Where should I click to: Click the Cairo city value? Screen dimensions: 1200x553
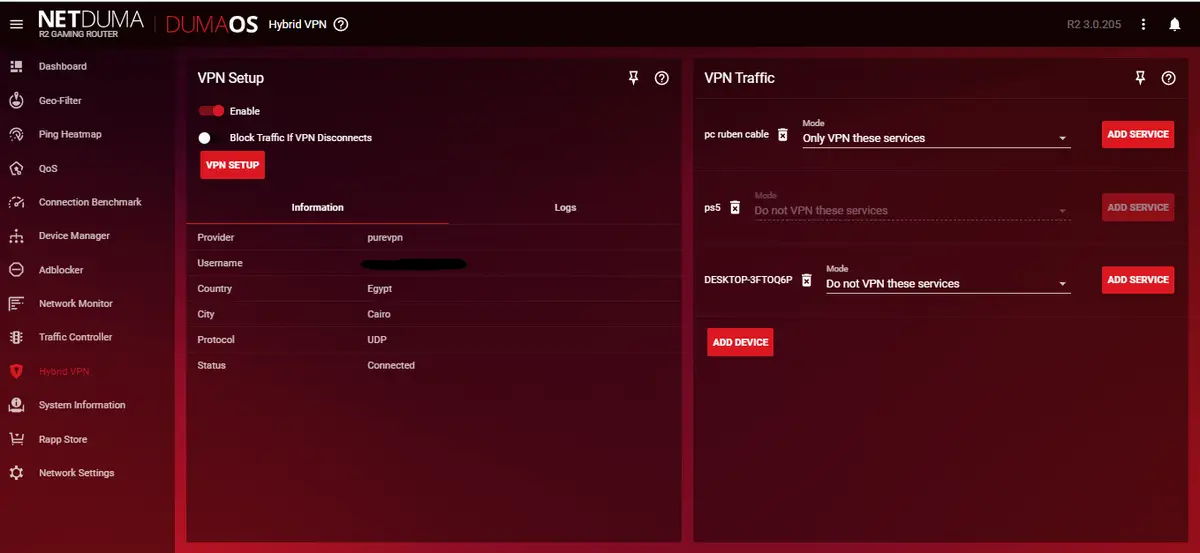pos(378,314)
